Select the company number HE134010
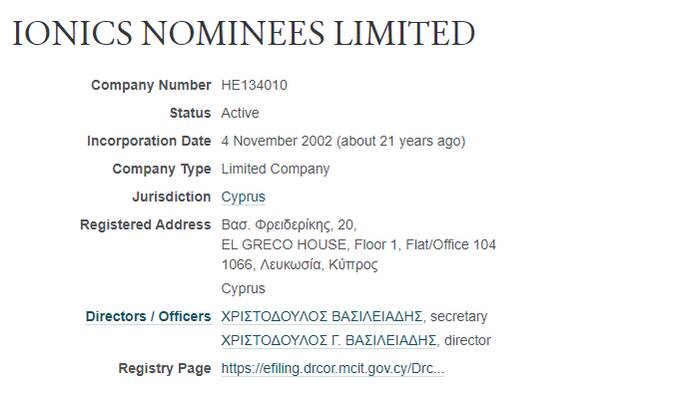 coord(254,85)
